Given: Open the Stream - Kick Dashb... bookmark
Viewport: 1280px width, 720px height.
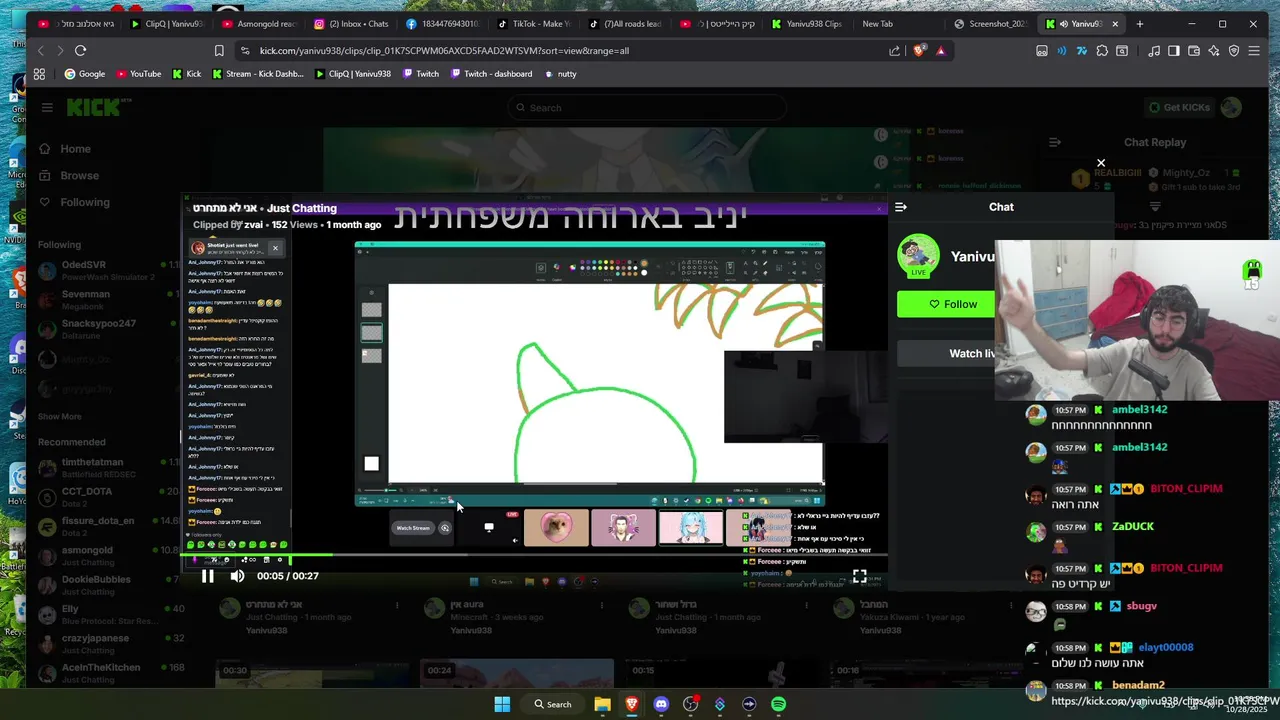Looking at the screenshot, I should [257, 74].
